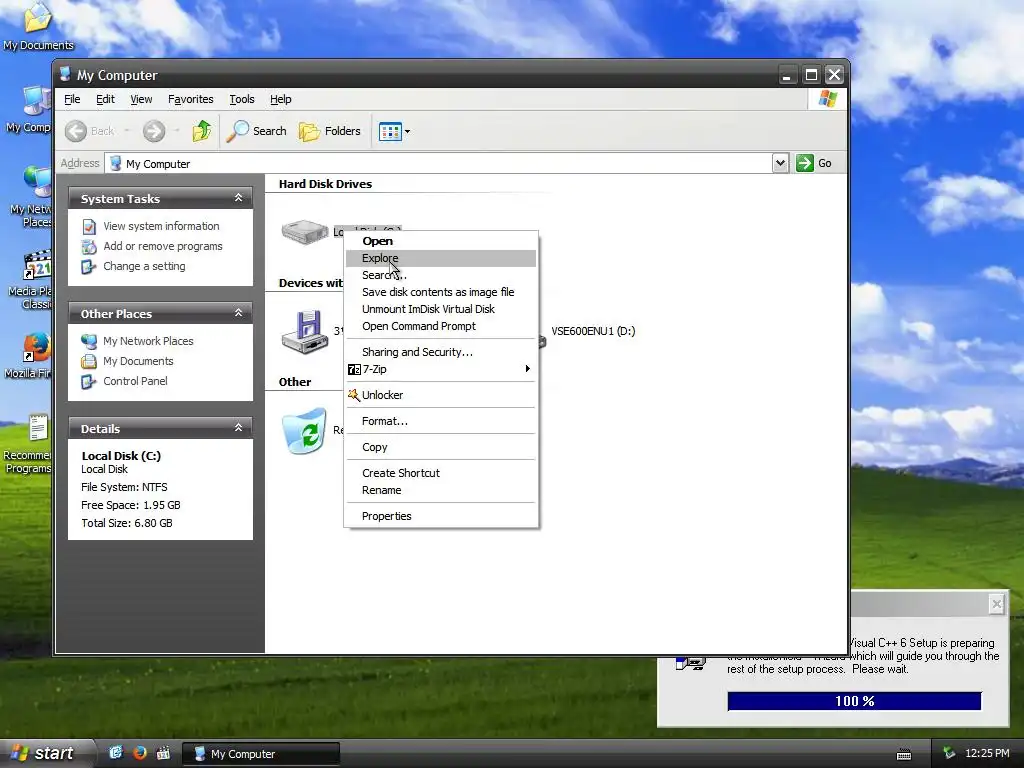Screen dimensions: 1024x768
Task: Choose Search... in context menu
Action: (441, 275)
